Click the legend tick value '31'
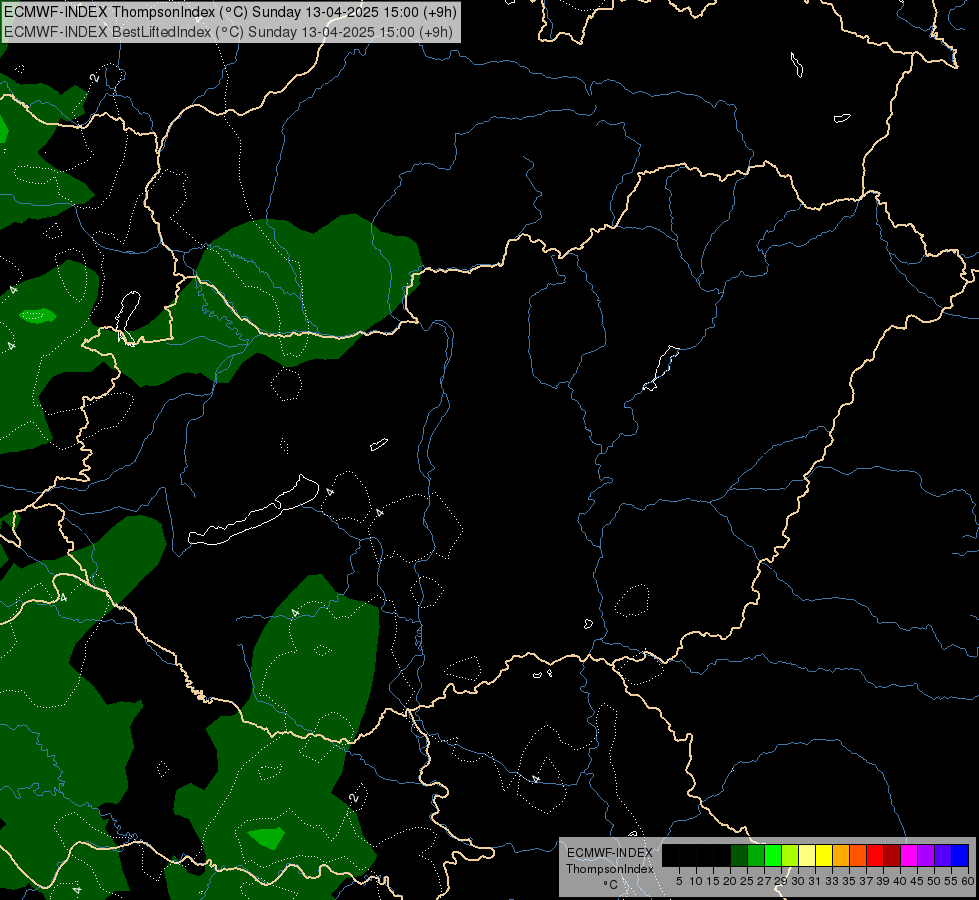The height and width of the screenshot is (900, 979). 815,881
